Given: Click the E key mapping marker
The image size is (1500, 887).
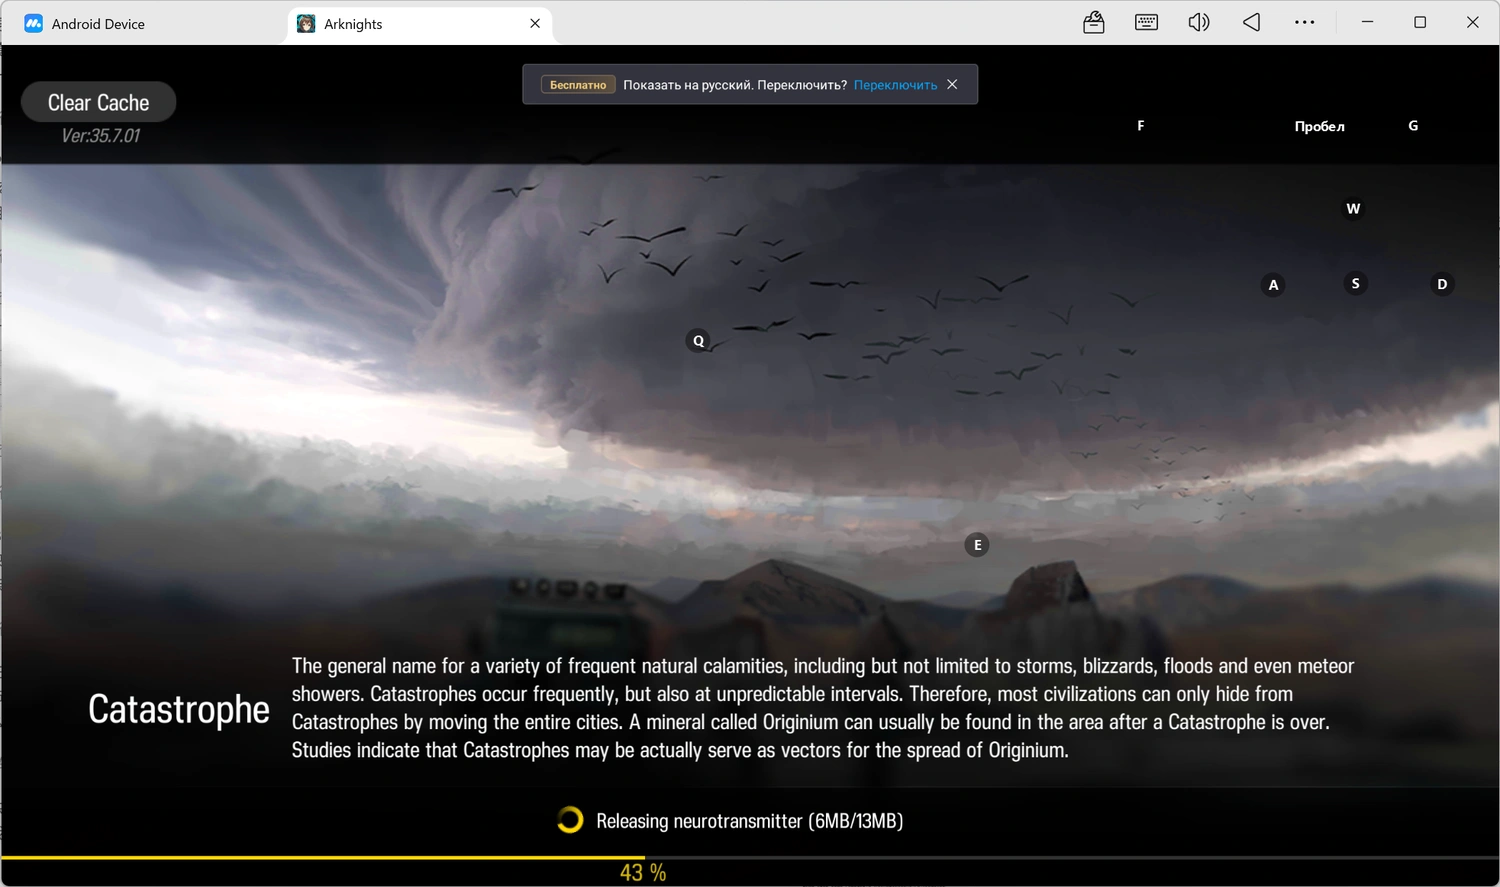Looking at the screenshot, I should tap(977, 545).
